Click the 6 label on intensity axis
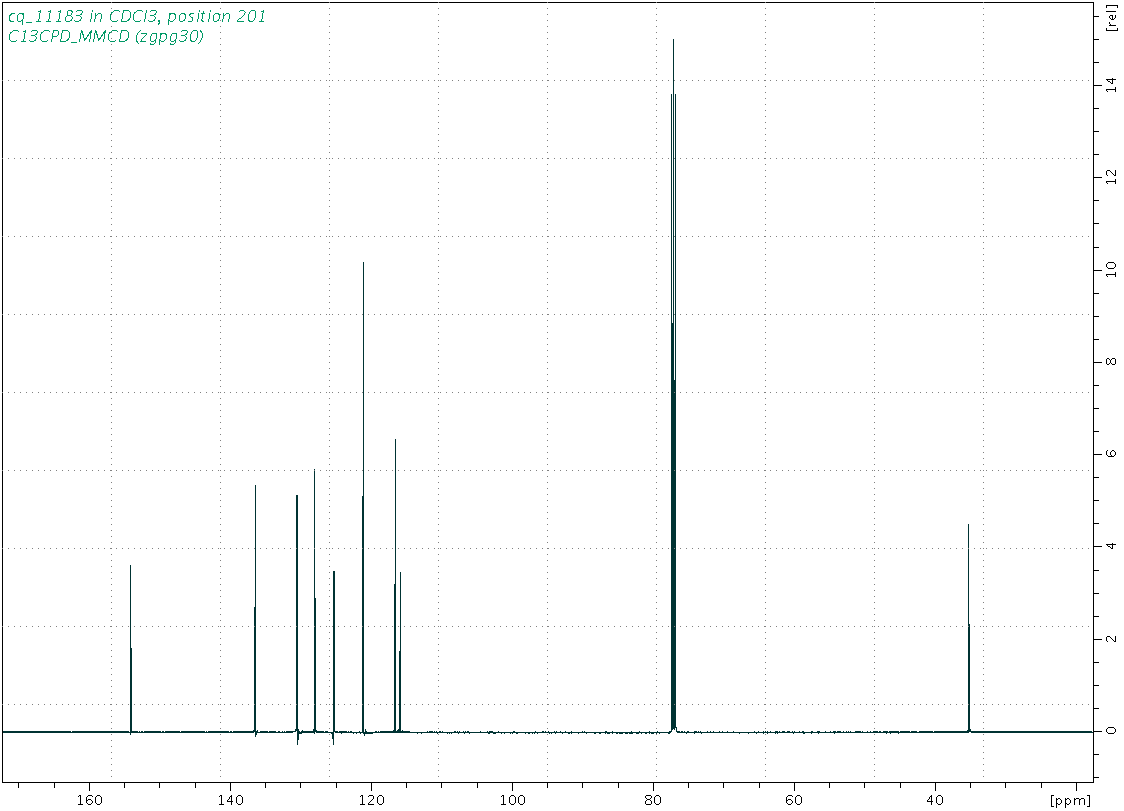Image resolution: width=1124 pixels, height=811 pixels. (x=1111, y=454)
